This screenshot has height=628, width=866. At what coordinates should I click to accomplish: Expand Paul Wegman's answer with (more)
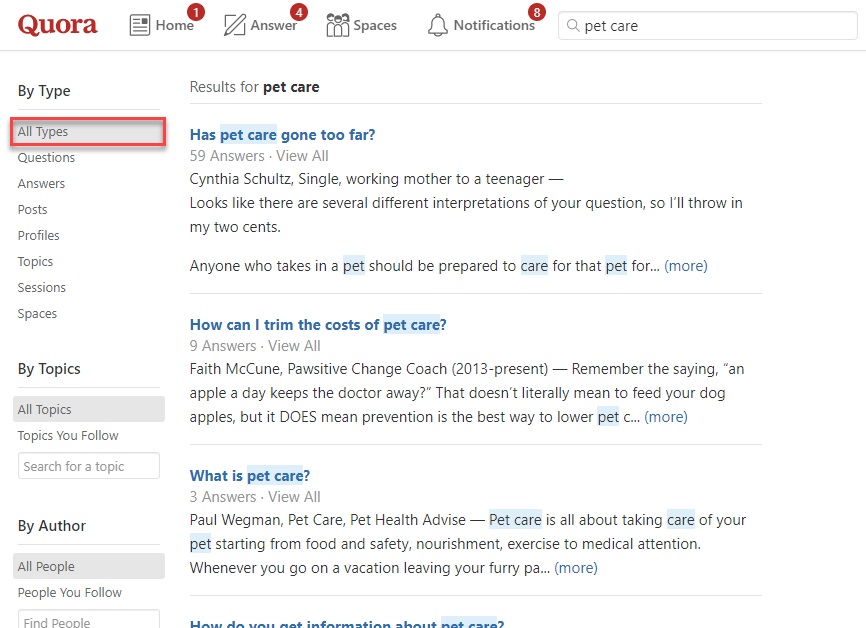click(575, 568)
